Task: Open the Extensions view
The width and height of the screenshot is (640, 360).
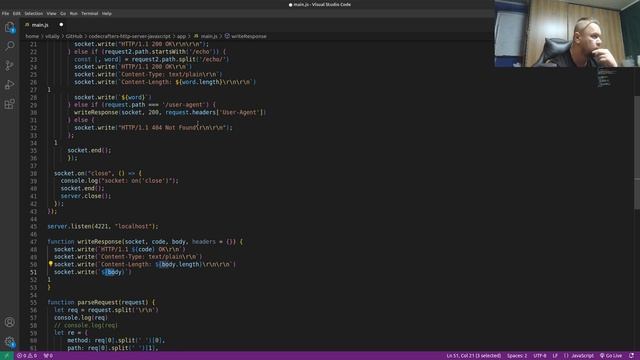Action: coord(9,104)
